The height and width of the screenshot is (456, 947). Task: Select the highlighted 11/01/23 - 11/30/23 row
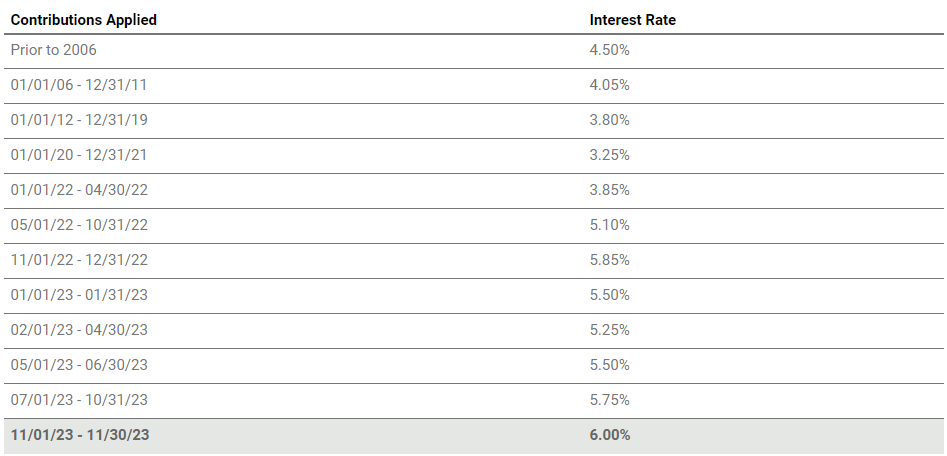tap(474, 435)
